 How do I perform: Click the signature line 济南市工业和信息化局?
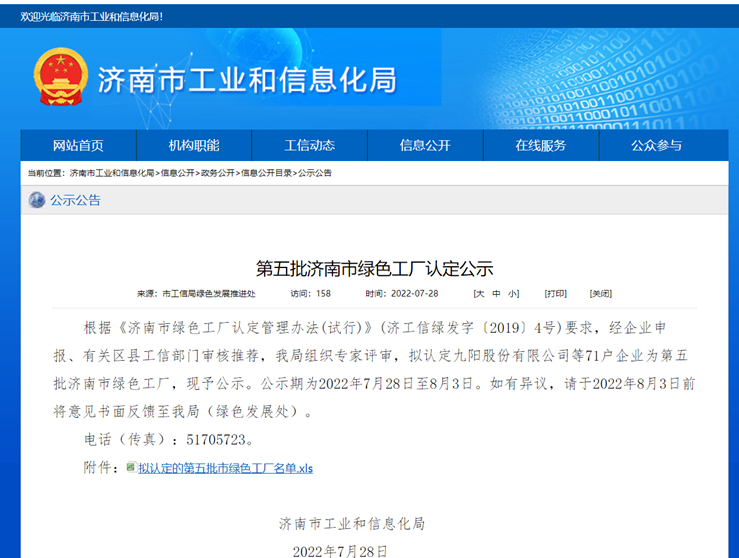click(x=352, y=524)
